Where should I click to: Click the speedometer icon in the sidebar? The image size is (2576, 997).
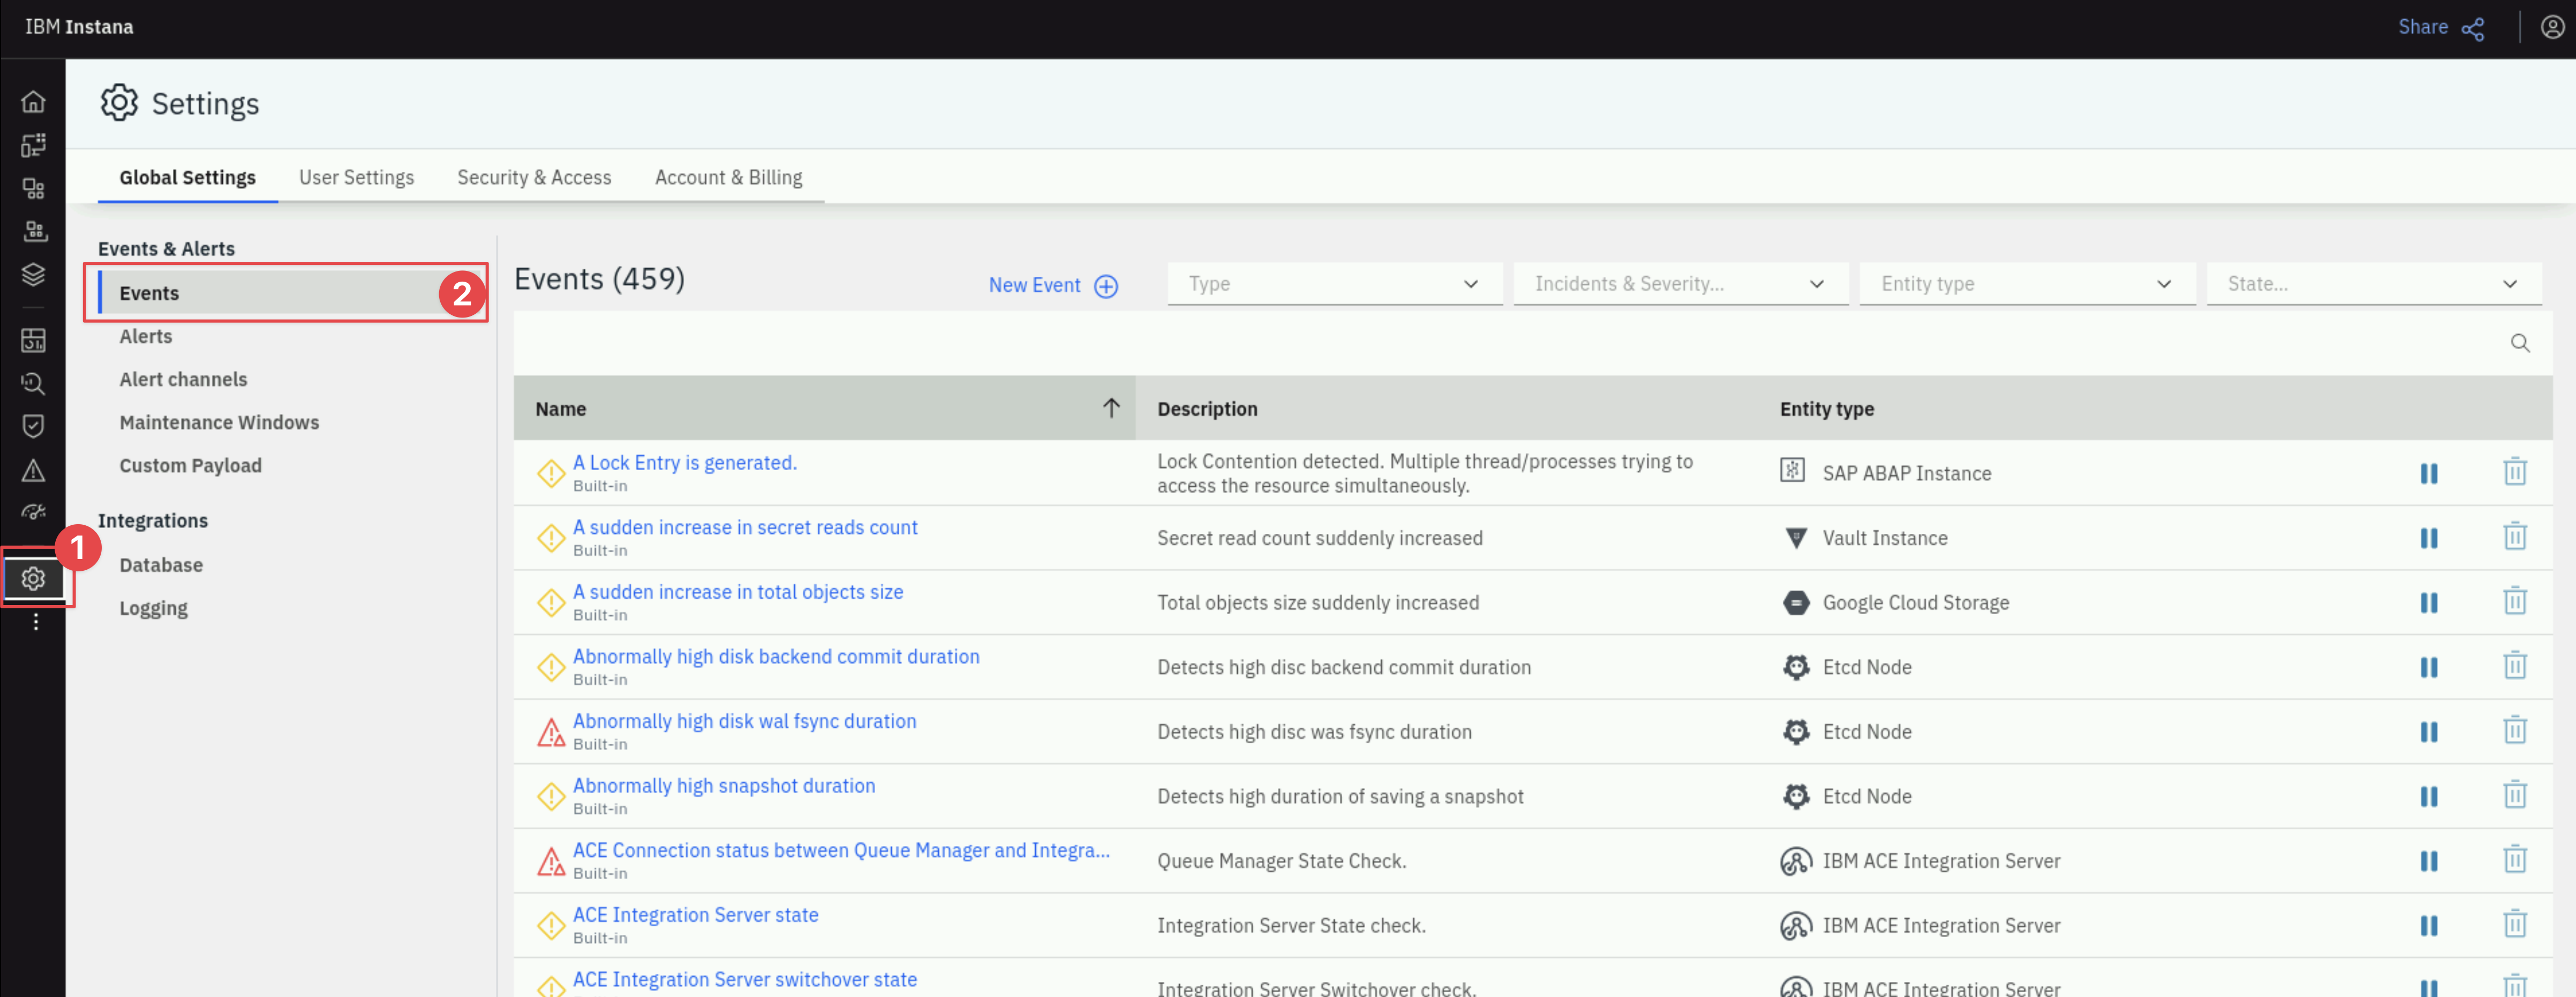pyautogui.click(x=33, y=513)
